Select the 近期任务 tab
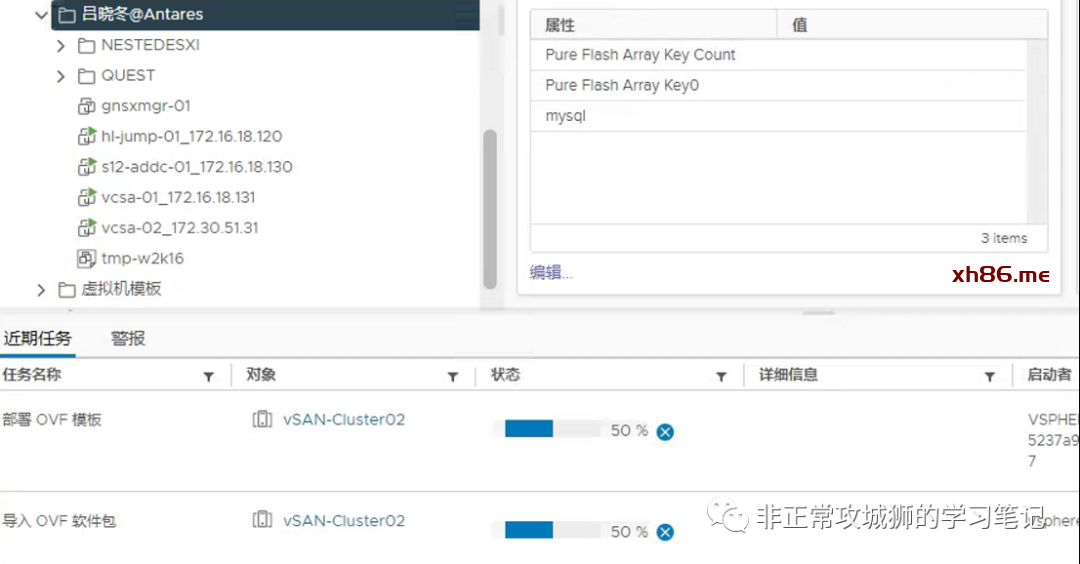The image size is (1080, 564). coord(37,338)
